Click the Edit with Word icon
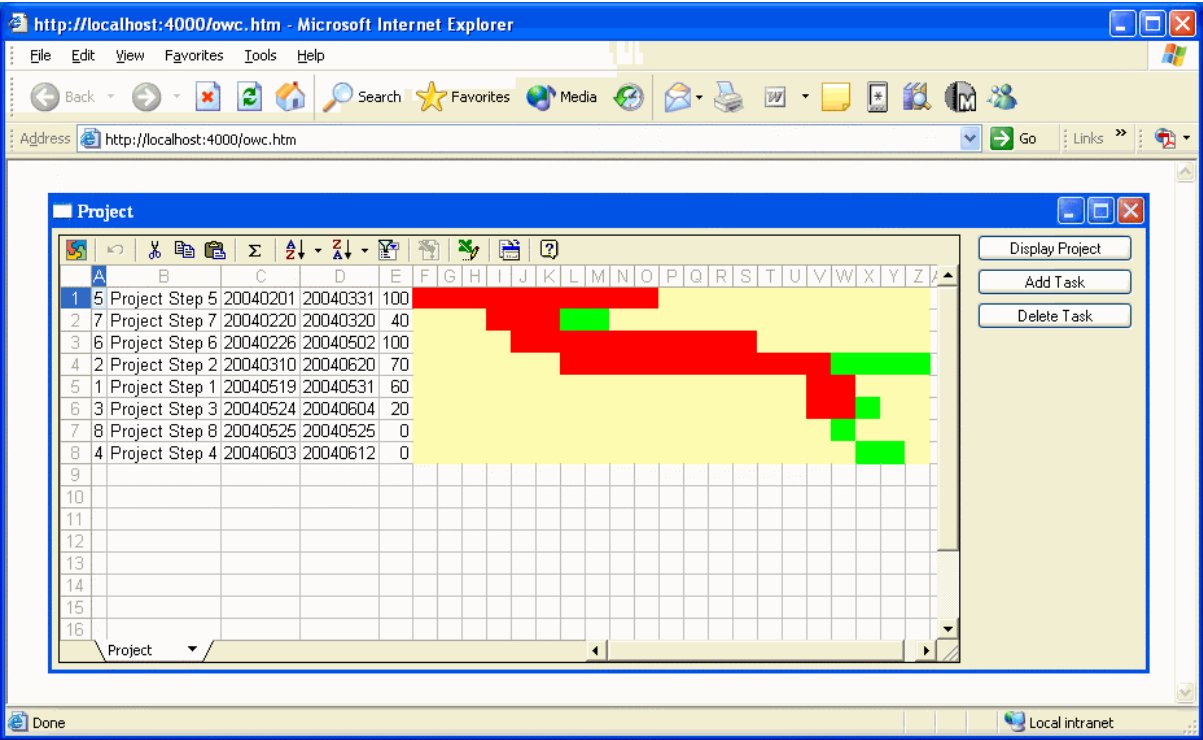This screenshot has width=1203, height=740. pos(776,97)
